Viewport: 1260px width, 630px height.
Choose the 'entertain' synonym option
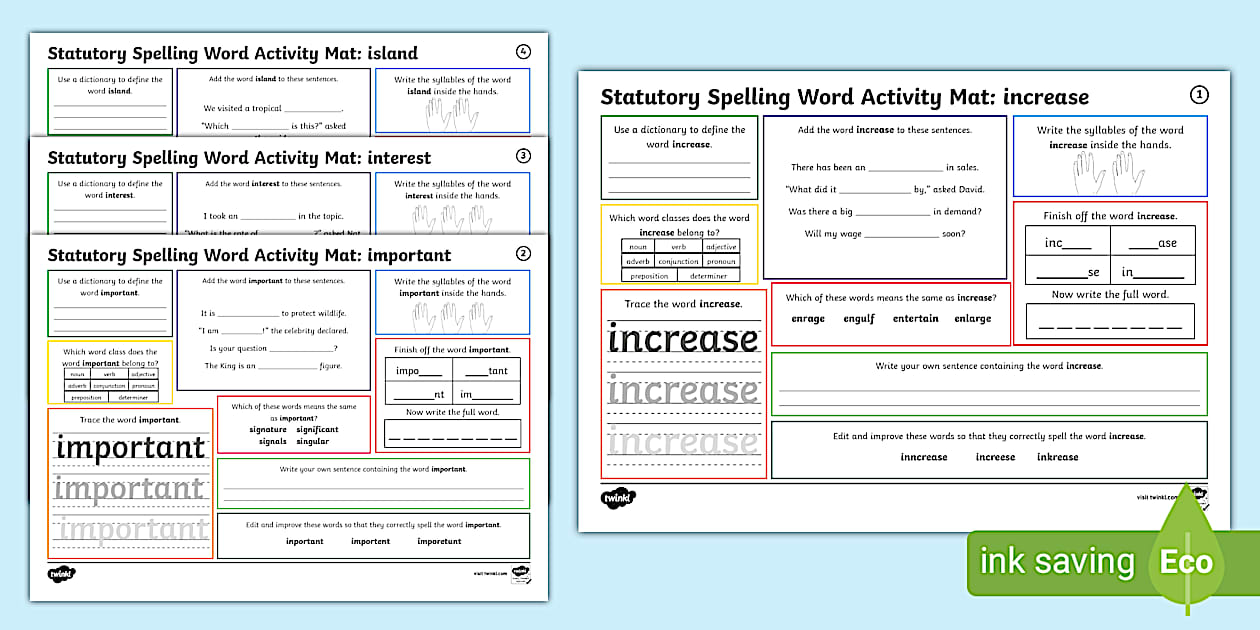click(x=915, y=319)
